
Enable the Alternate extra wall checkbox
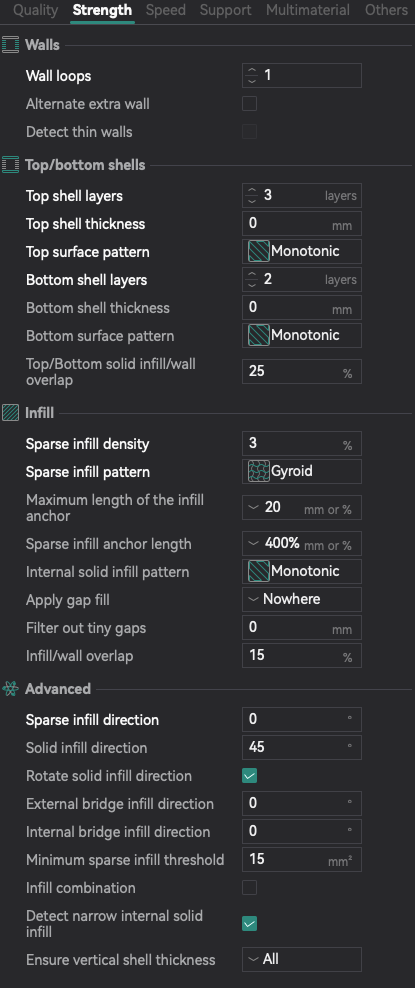[249, 103]
